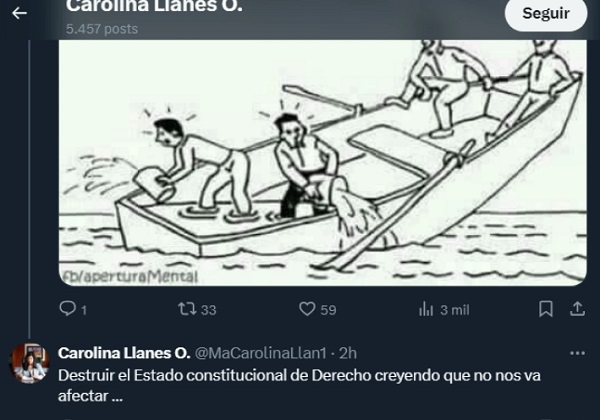Open the reply text about Estado constitucional
Screen dimensions: 600x420
[x=299, y=386]
